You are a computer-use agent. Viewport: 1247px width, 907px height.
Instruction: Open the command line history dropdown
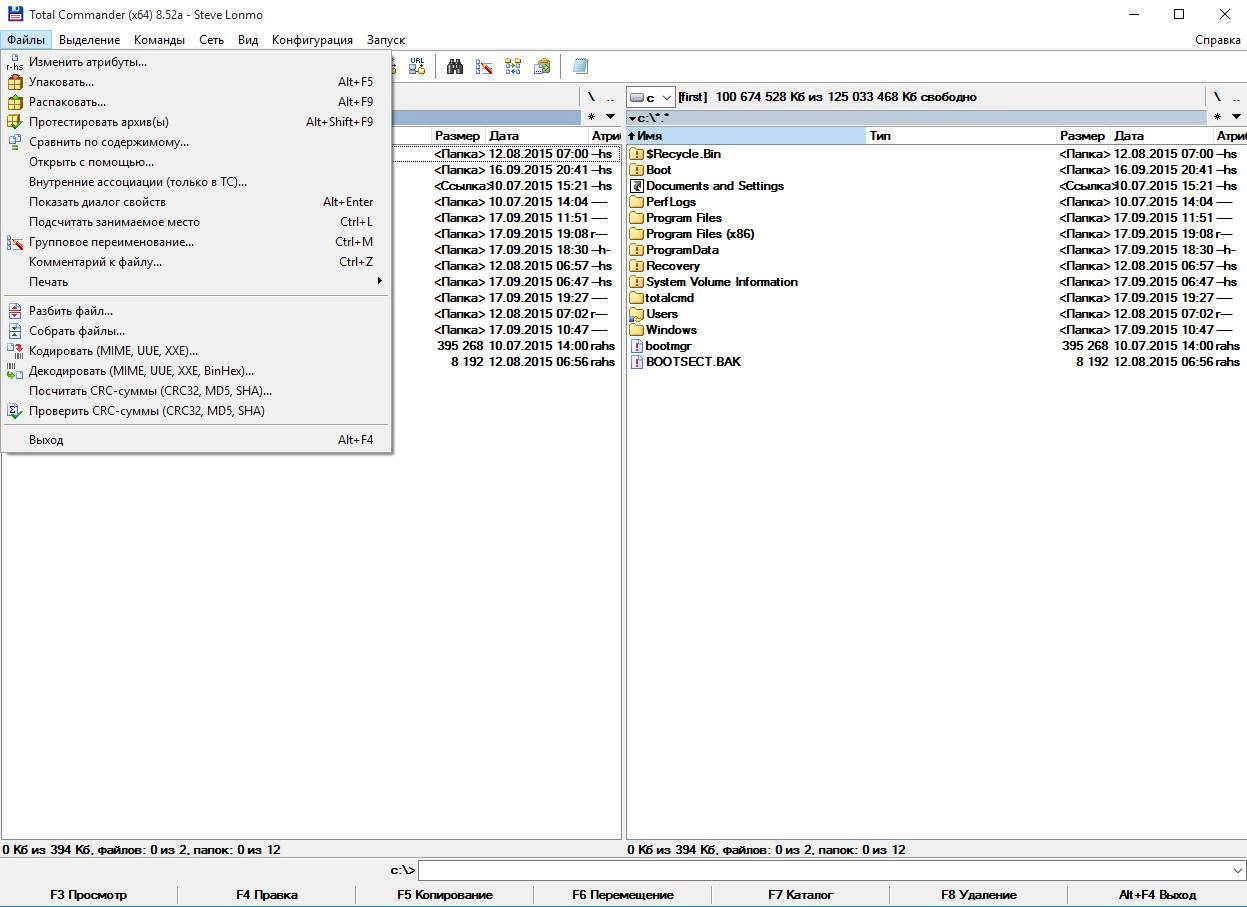point(1237,870)
